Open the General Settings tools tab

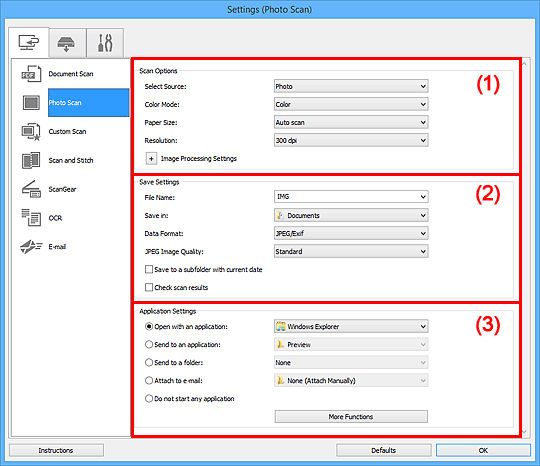tap(105, 43)
